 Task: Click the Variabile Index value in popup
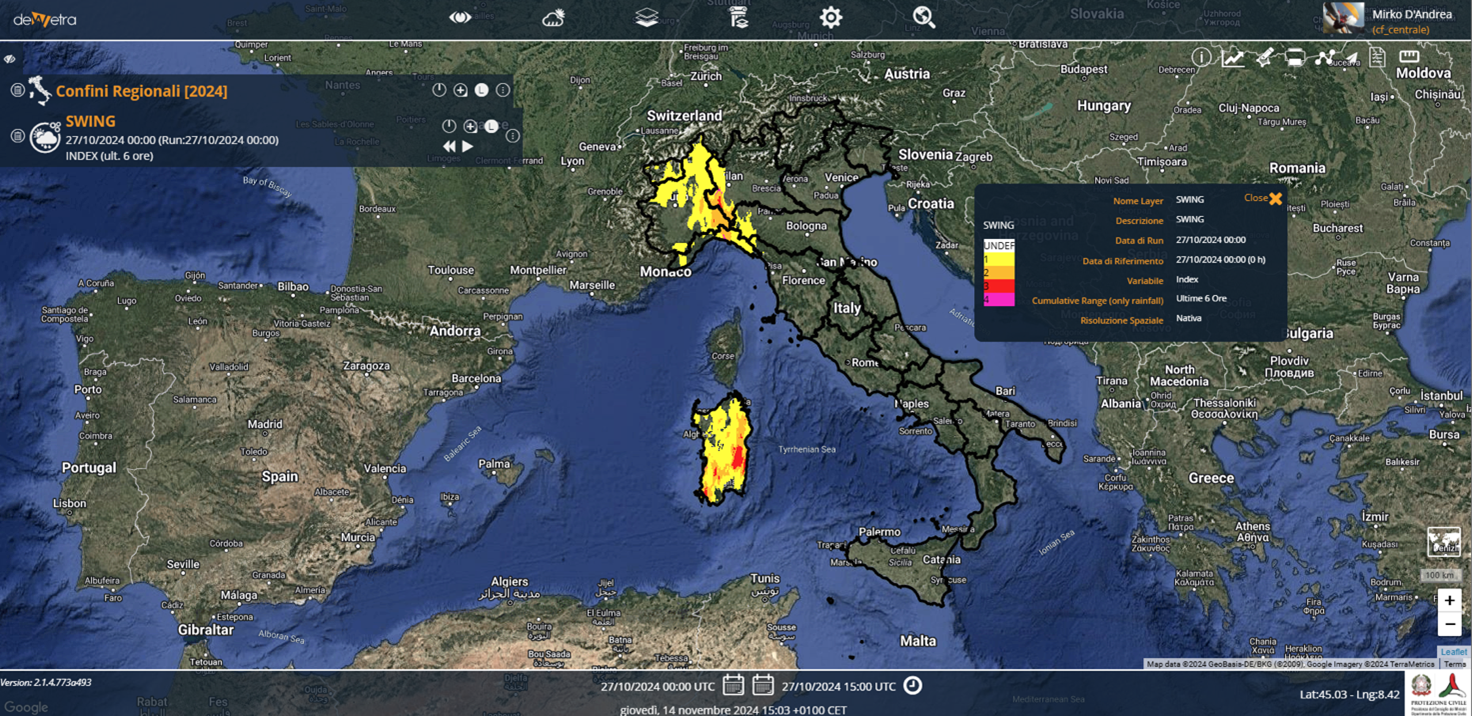click(x=1187, y=280)
